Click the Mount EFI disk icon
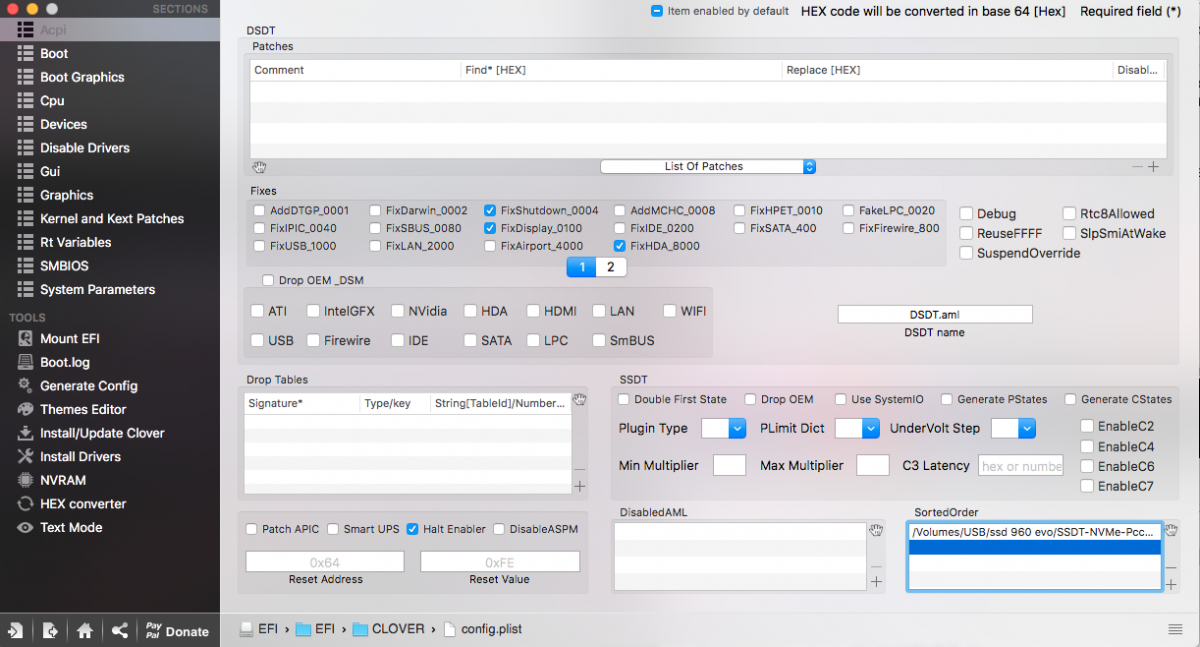The width and height of the screenshot is (1200, 647). coord(25,339)
